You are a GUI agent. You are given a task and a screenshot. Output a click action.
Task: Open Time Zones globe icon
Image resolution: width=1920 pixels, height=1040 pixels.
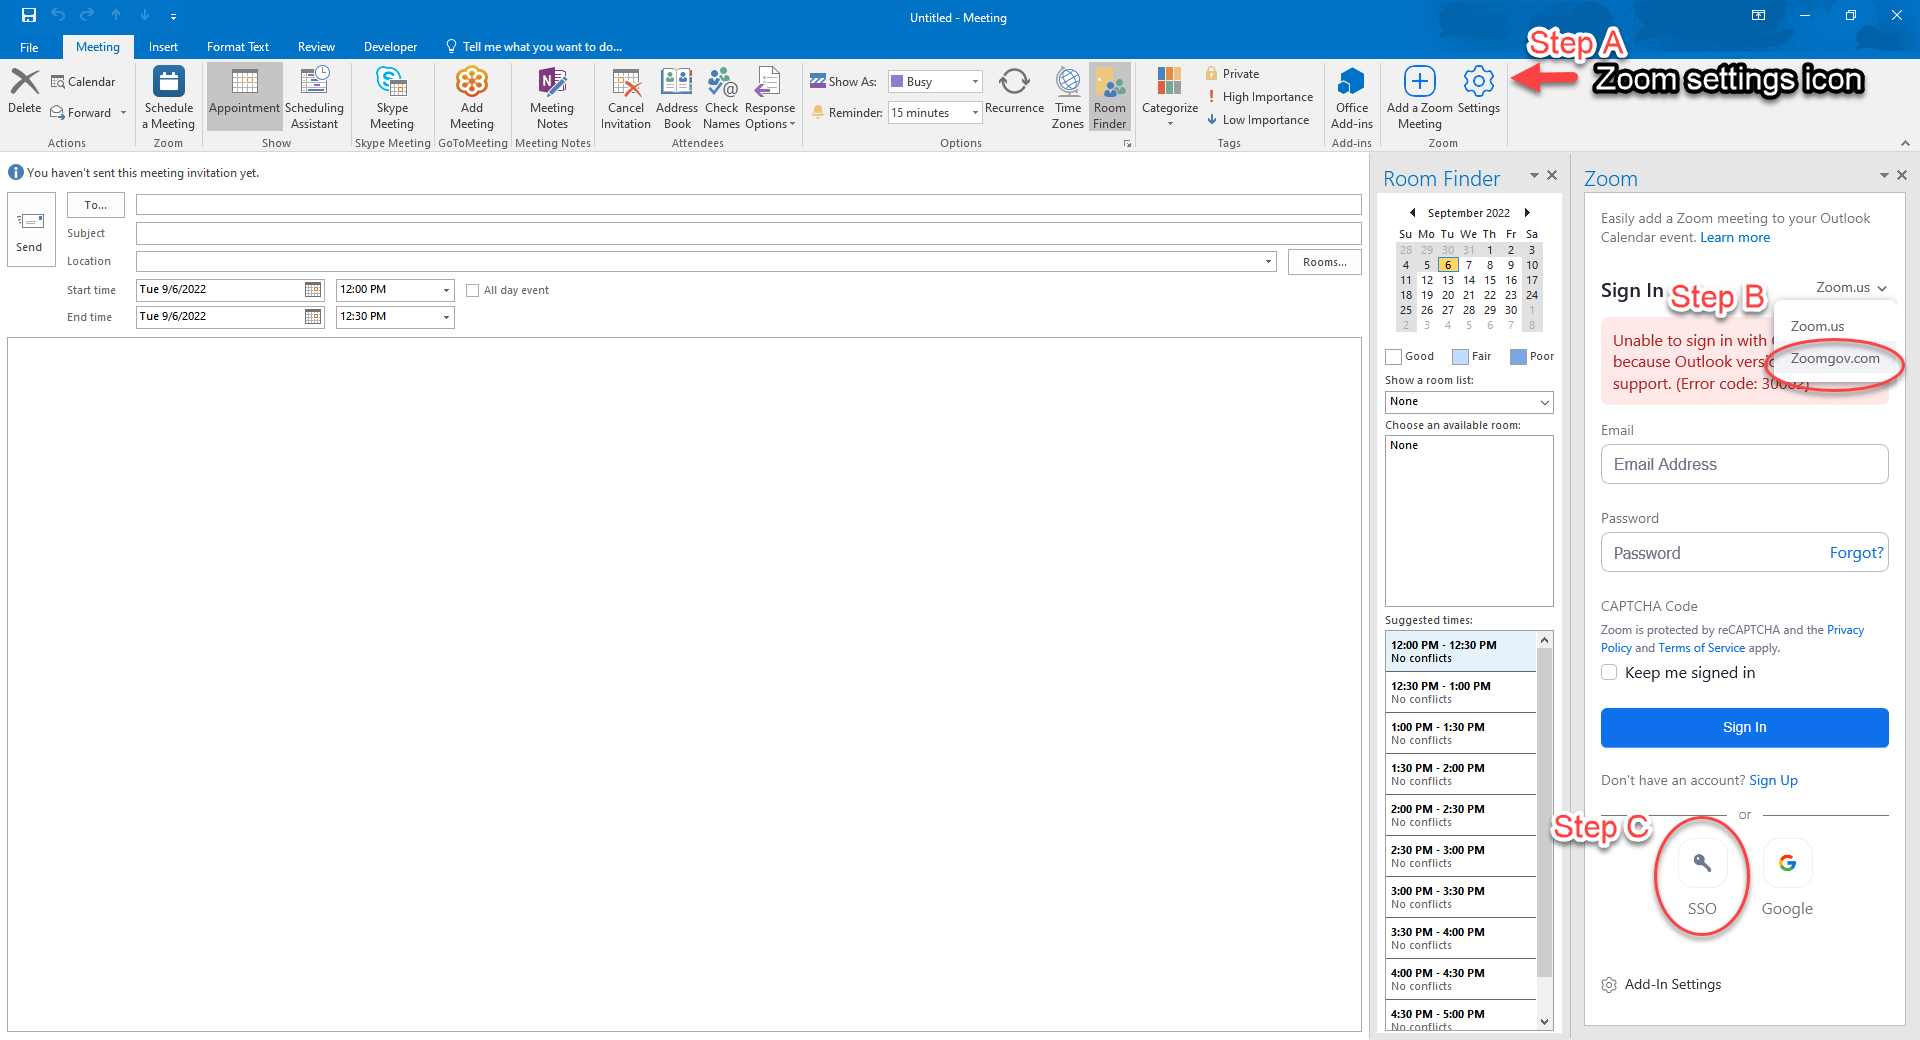(x=1068, y=82)
